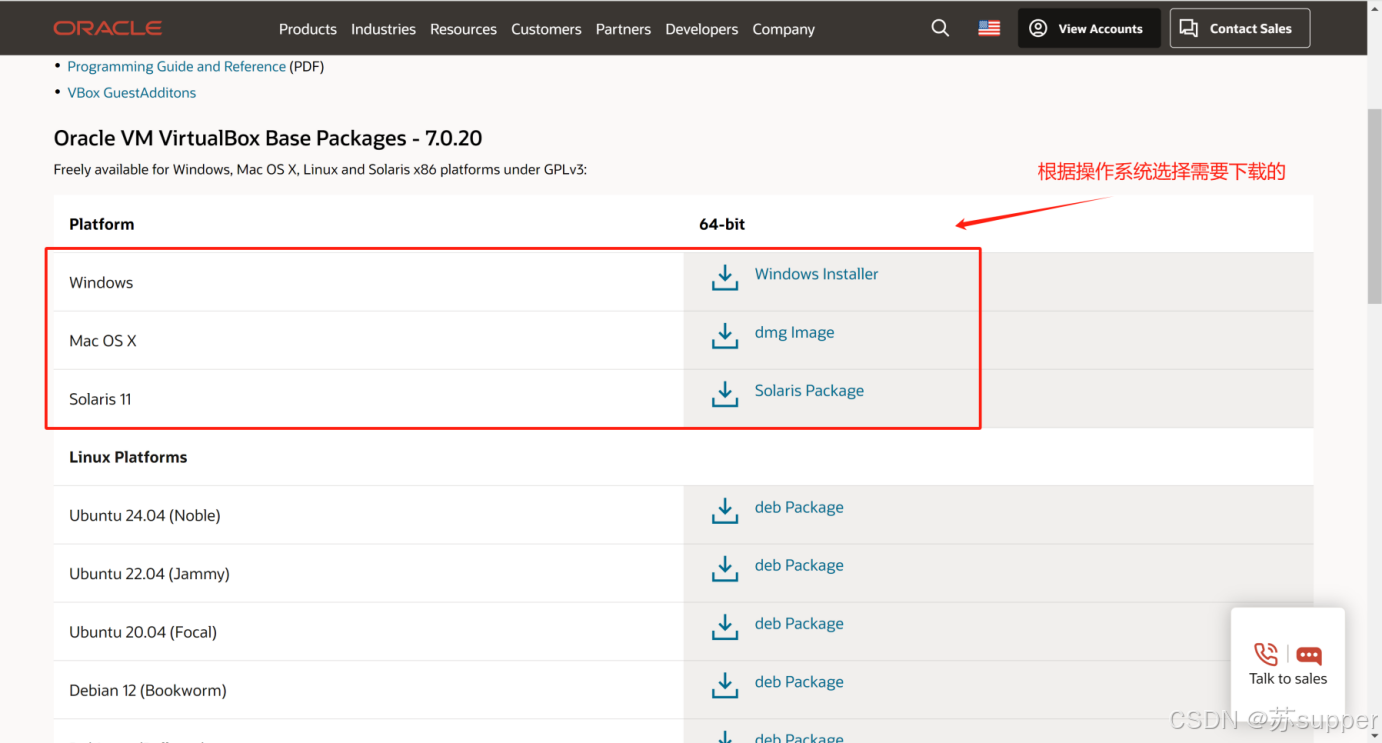Open the Resources menu

(463, 29)
